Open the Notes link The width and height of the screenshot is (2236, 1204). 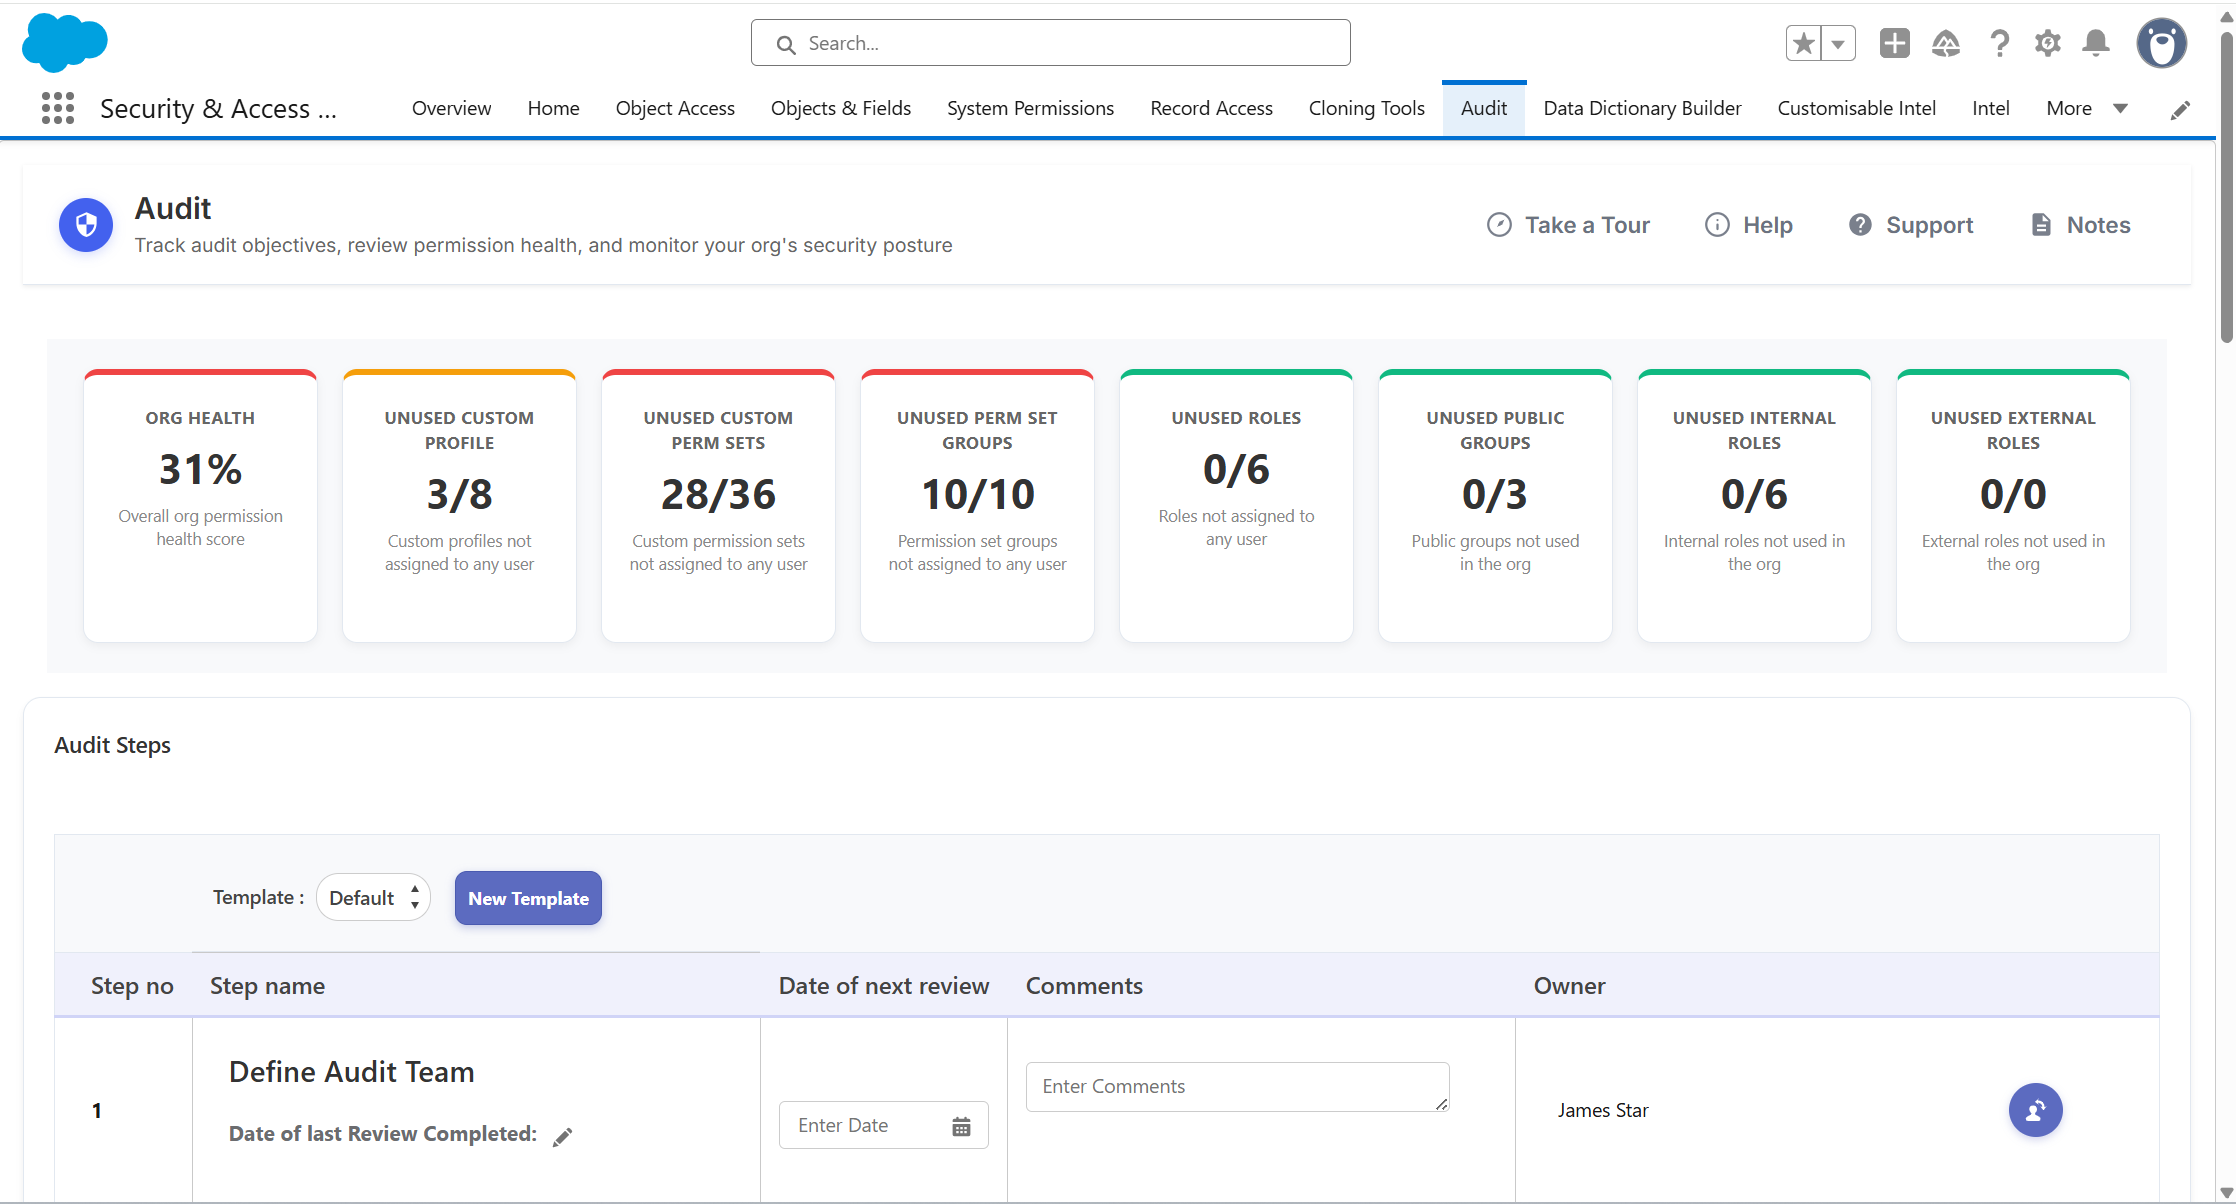(2080, 225)
